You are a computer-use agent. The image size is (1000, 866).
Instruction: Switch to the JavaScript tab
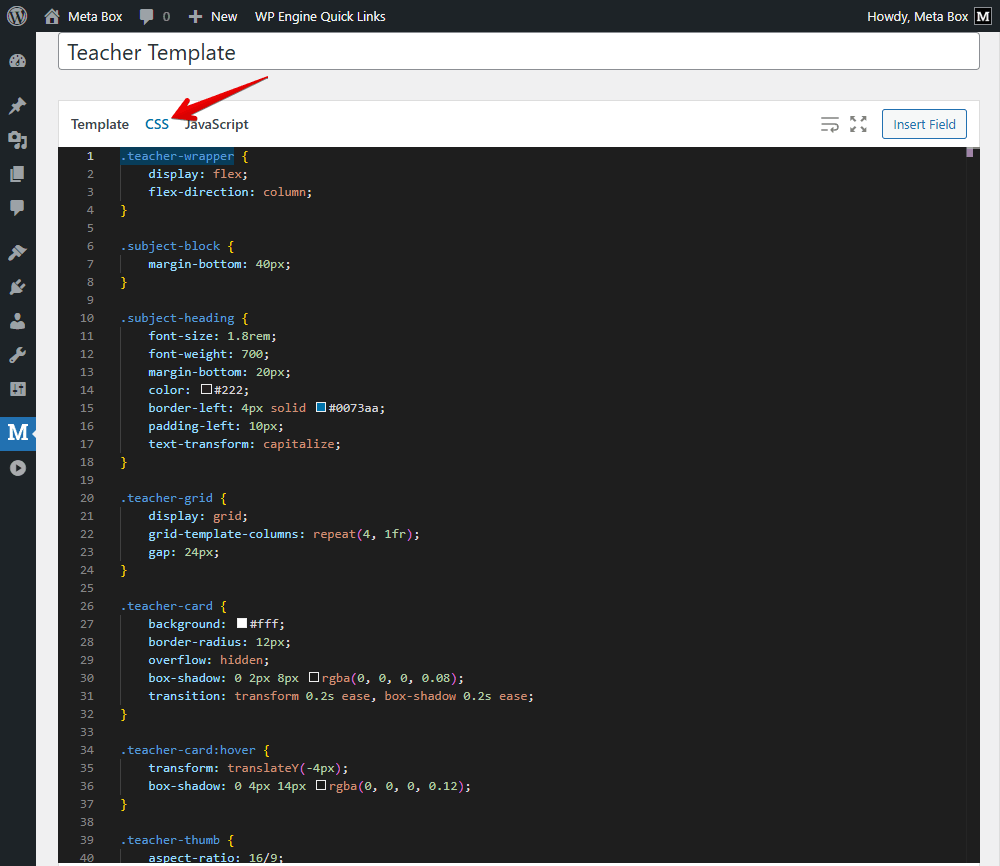point(216,124)
